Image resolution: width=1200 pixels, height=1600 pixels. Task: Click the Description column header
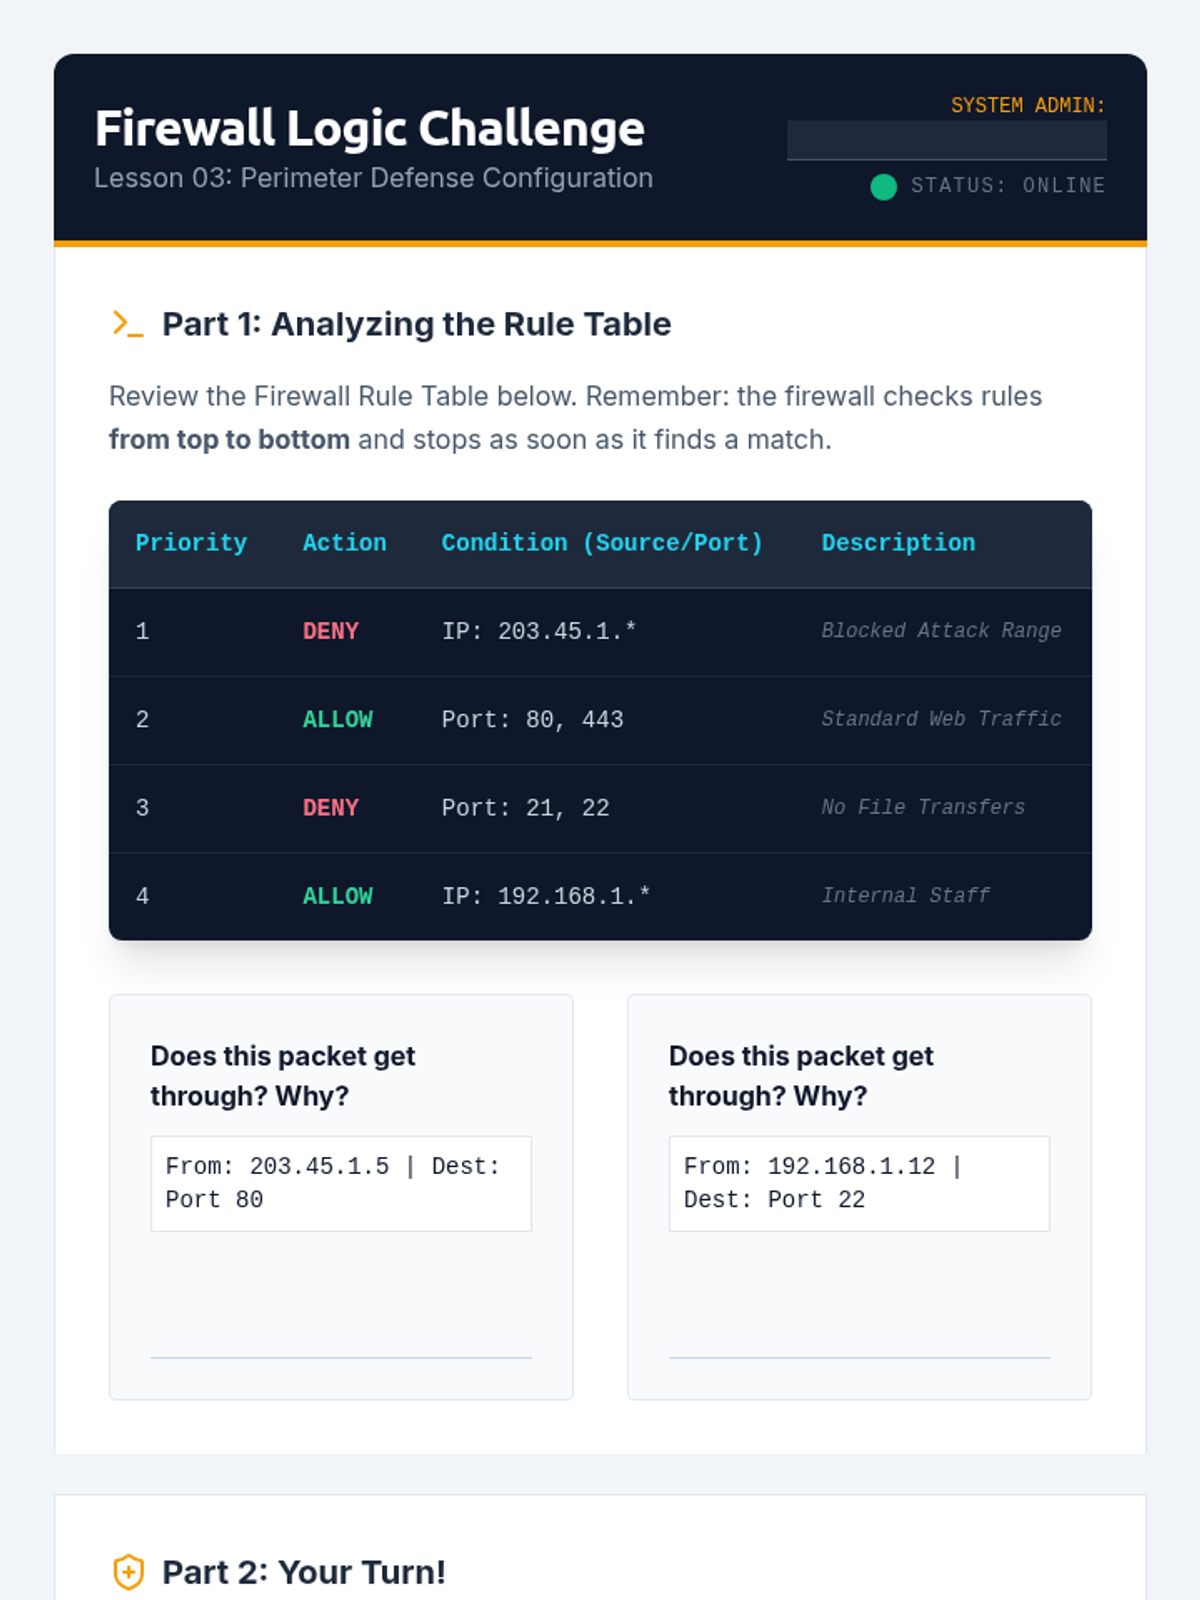click(x=897, y=543)
